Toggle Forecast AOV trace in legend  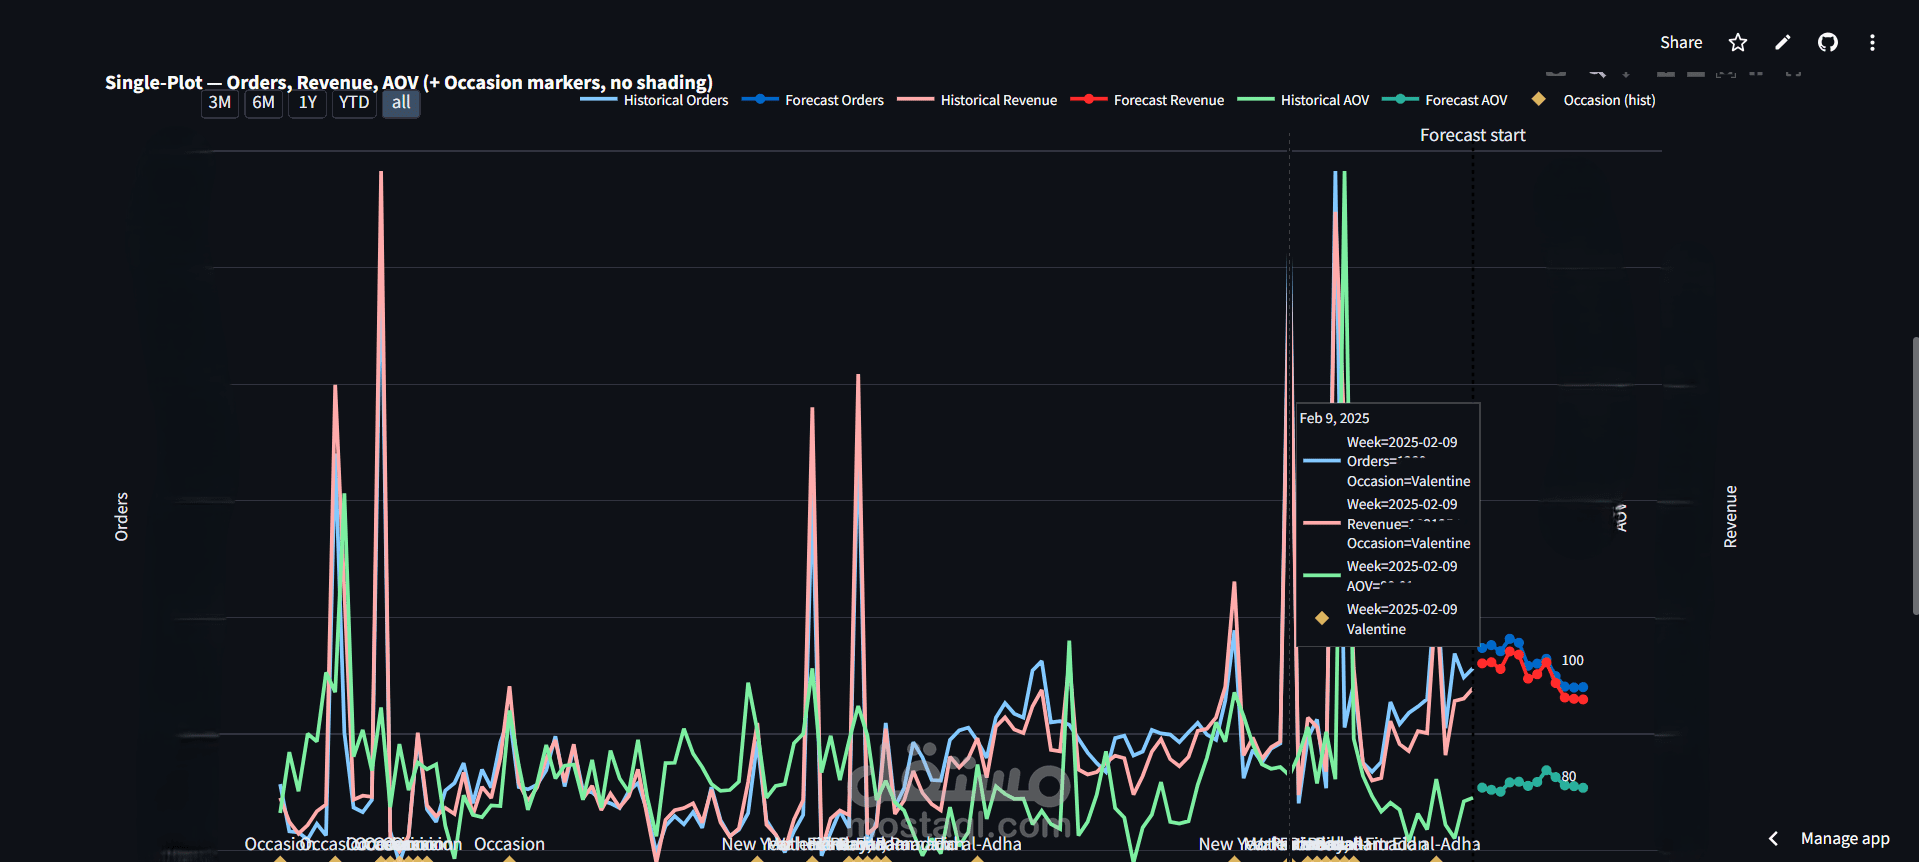click(1444, 100)
